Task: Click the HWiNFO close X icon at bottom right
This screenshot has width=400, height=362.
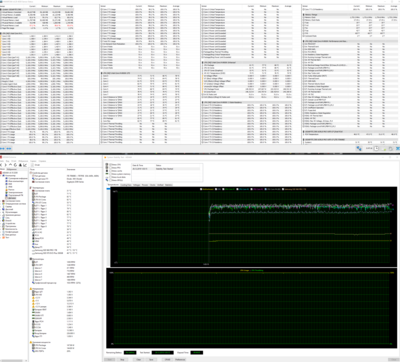Action: (398, 148)
